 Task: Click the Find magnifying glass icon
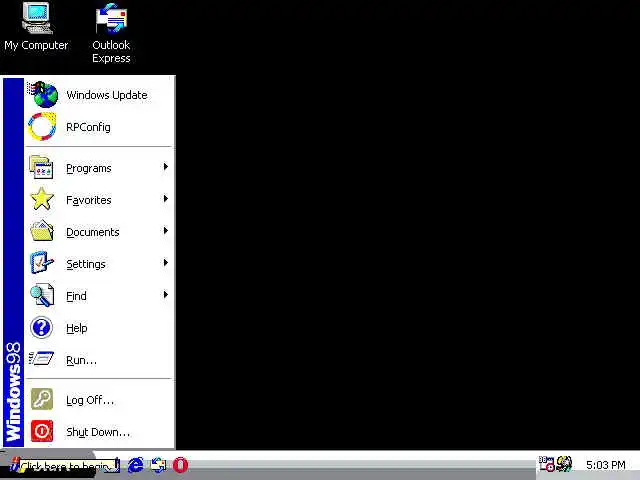42,295
